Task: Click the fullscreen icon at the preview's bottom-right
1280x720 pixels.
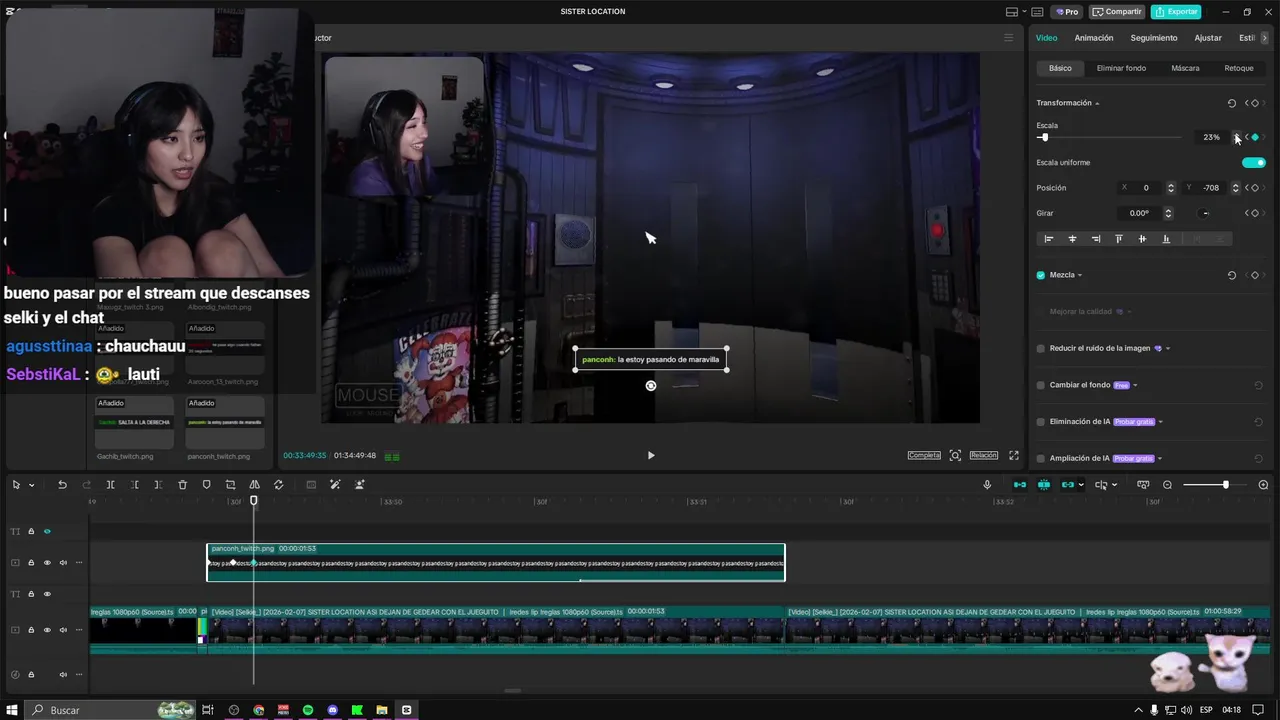Action: tap(1014, 455)
